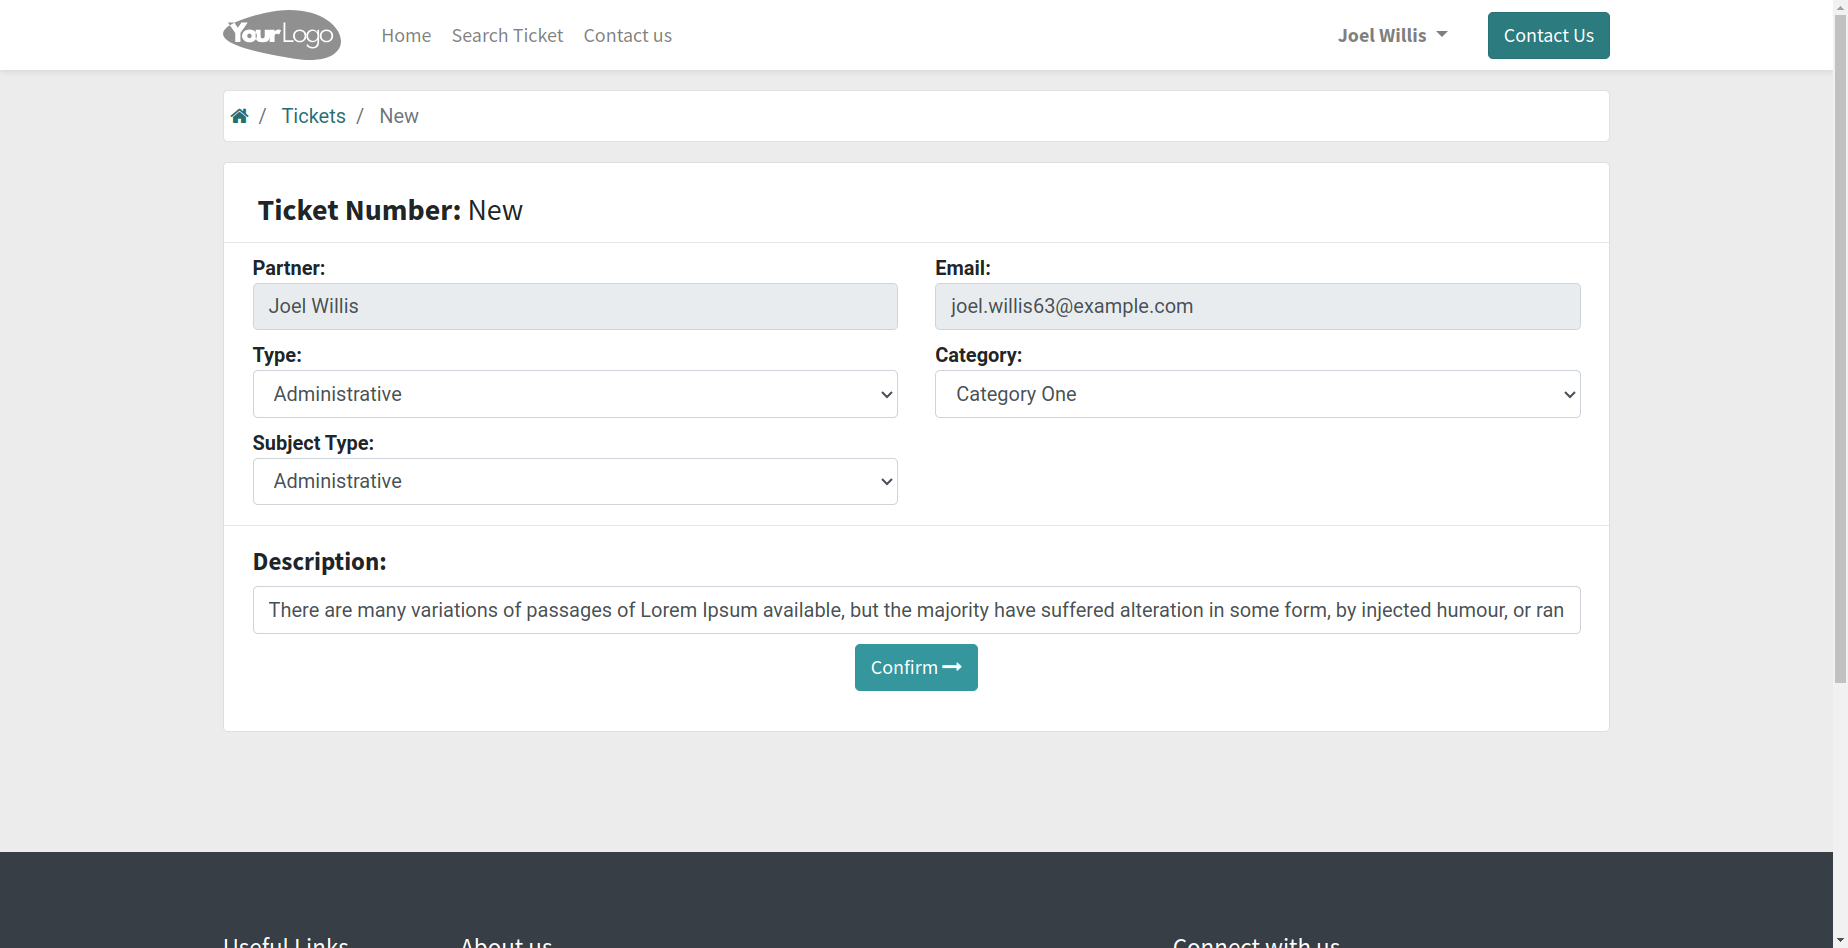Click the Partner: label
The image size is (1848, 948).
tap(289, 268)
